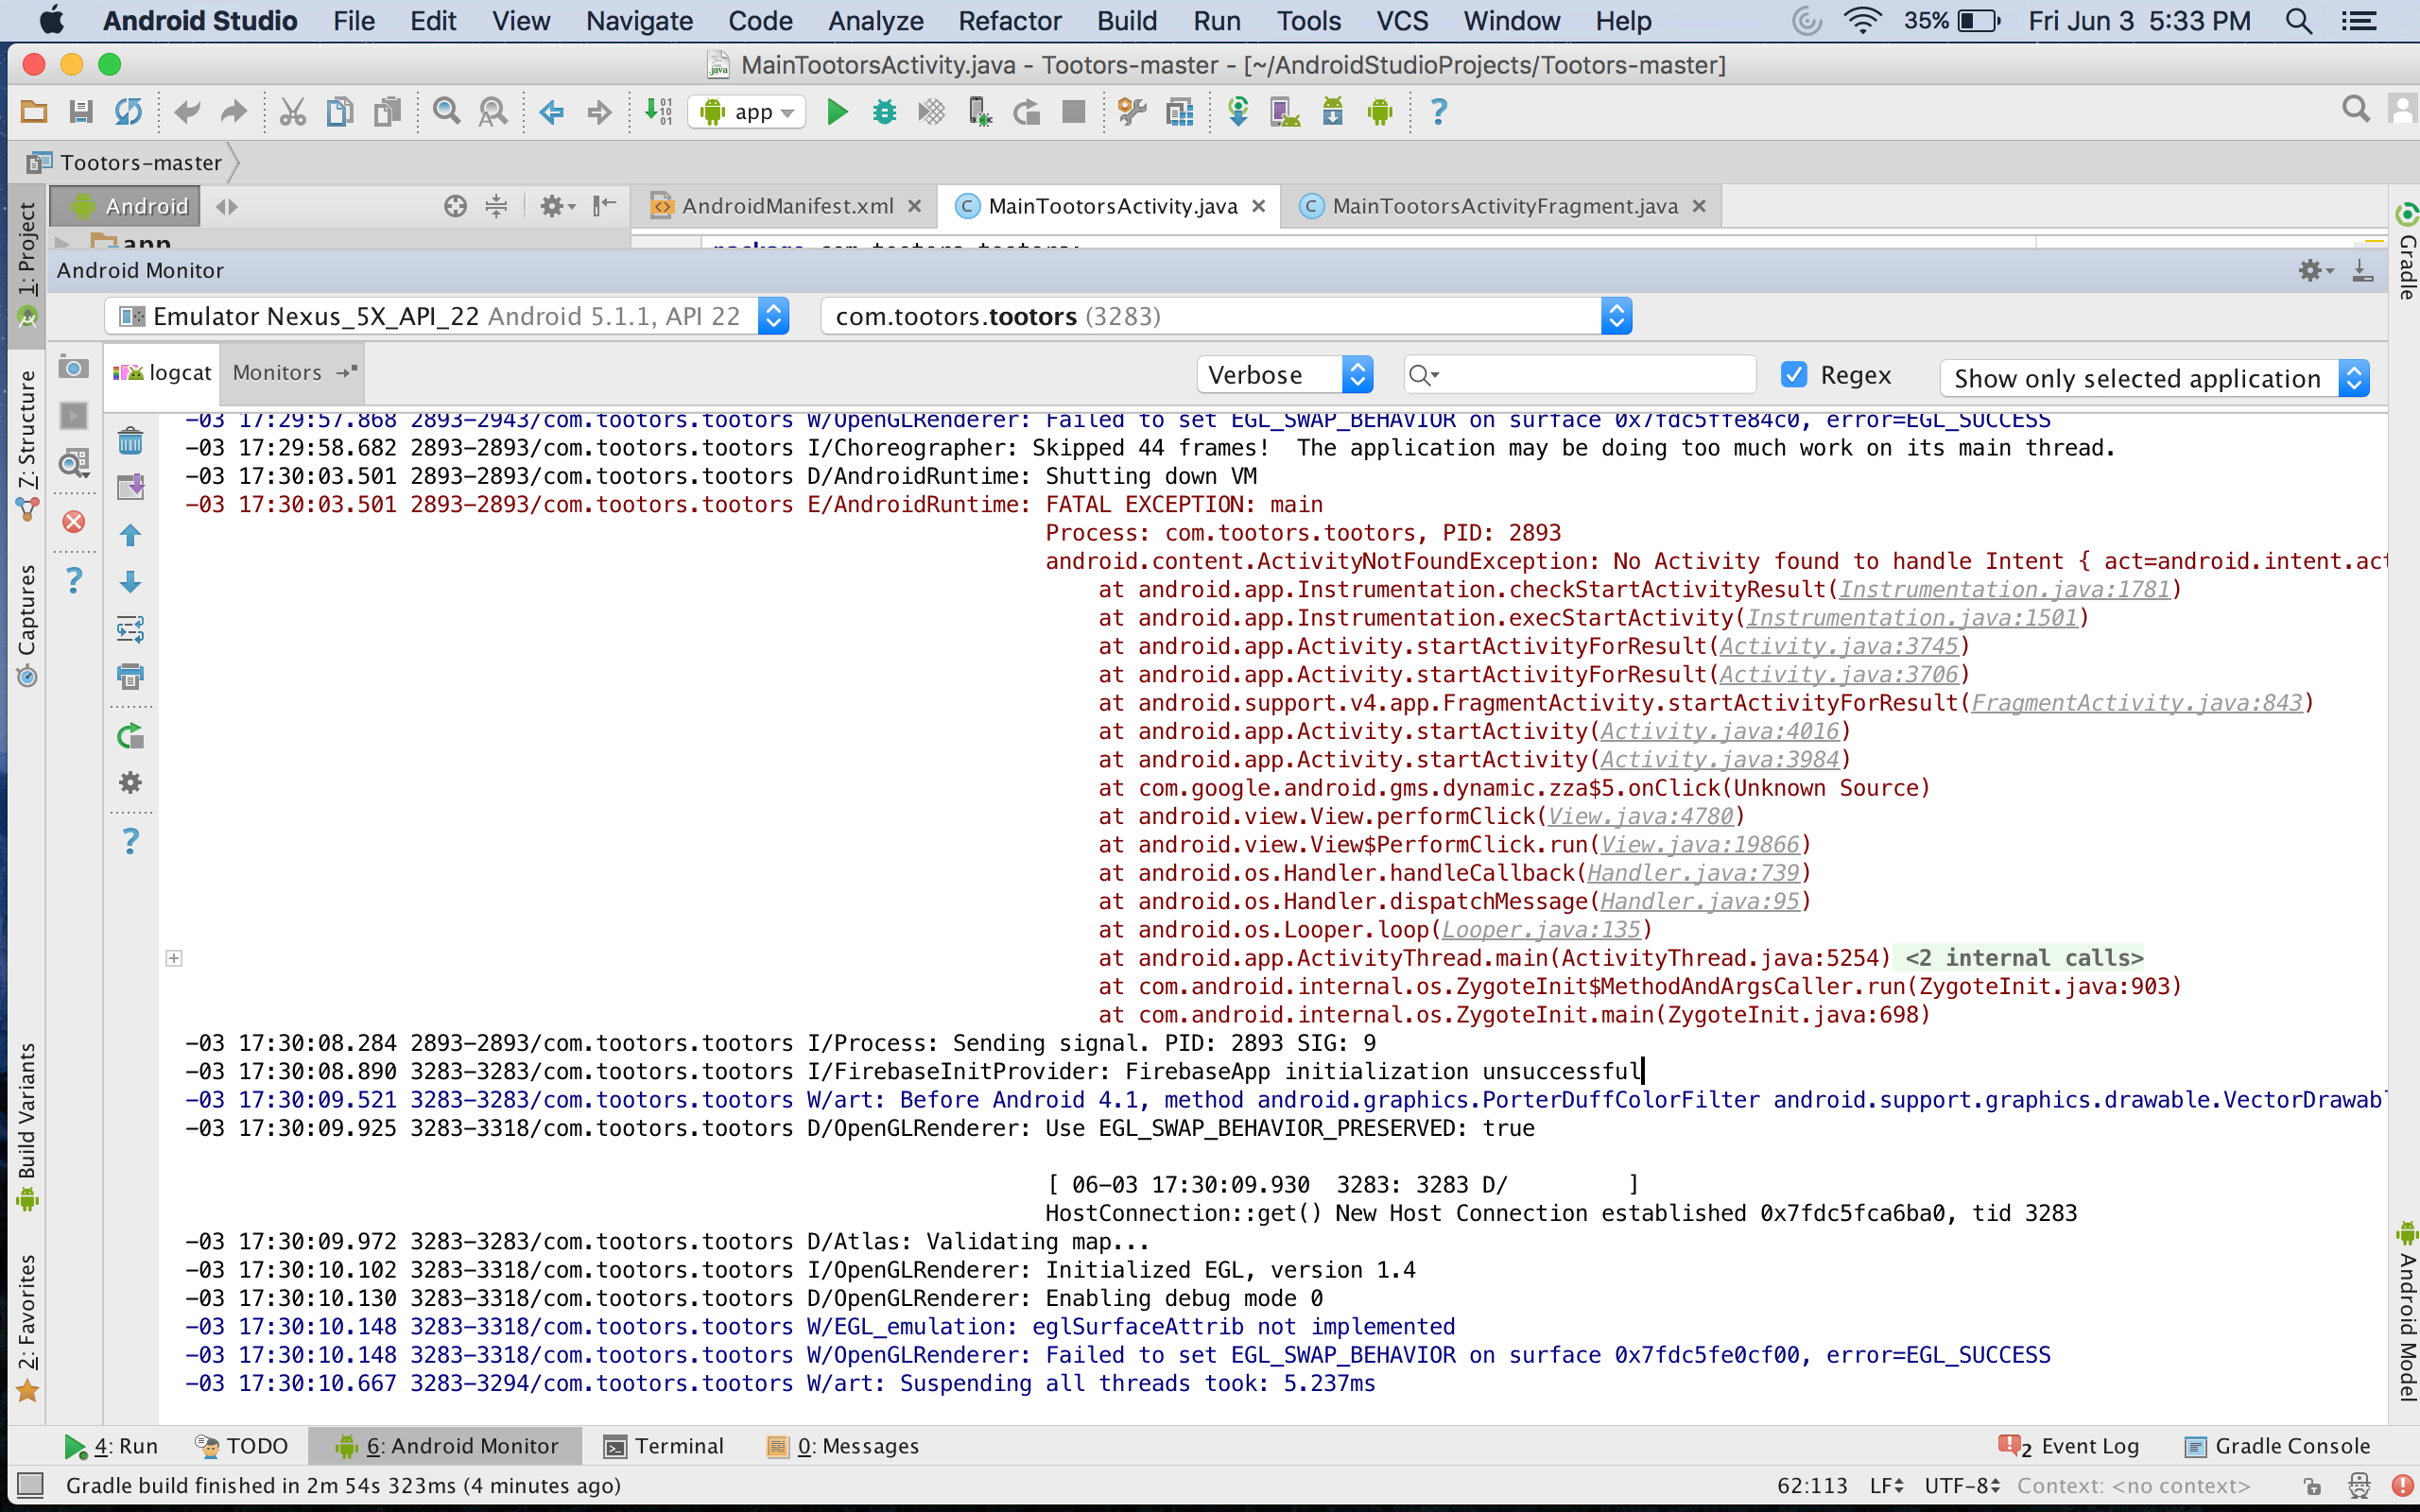The height and width of the screenshot is (1512, 2420).
Task: Open Show only selected application dropdown
Action: pos(2154,378)
